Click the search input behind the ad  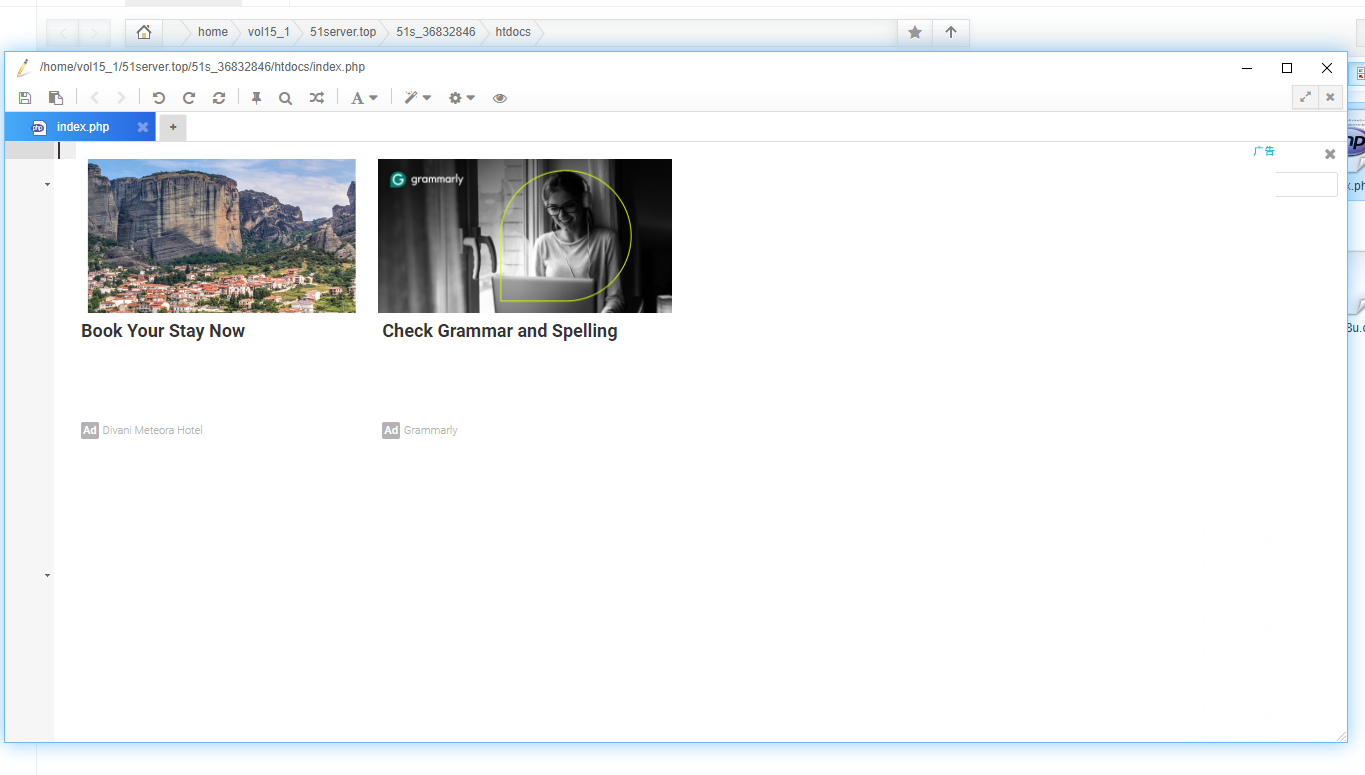pyautogui.click(x=1306, y=184)
